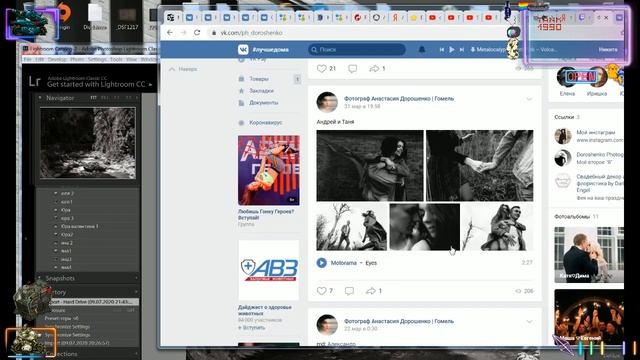Open the Doroshenko Photography link

[600, 155]
